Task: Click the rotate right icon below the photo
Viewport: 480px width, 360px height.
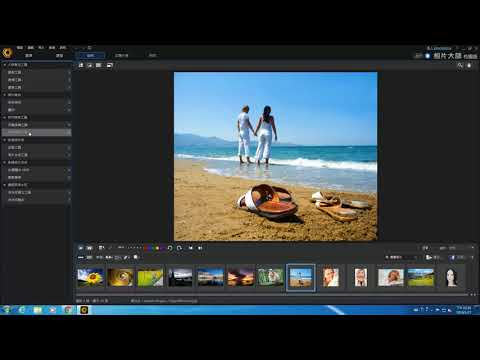Action: 179,248
